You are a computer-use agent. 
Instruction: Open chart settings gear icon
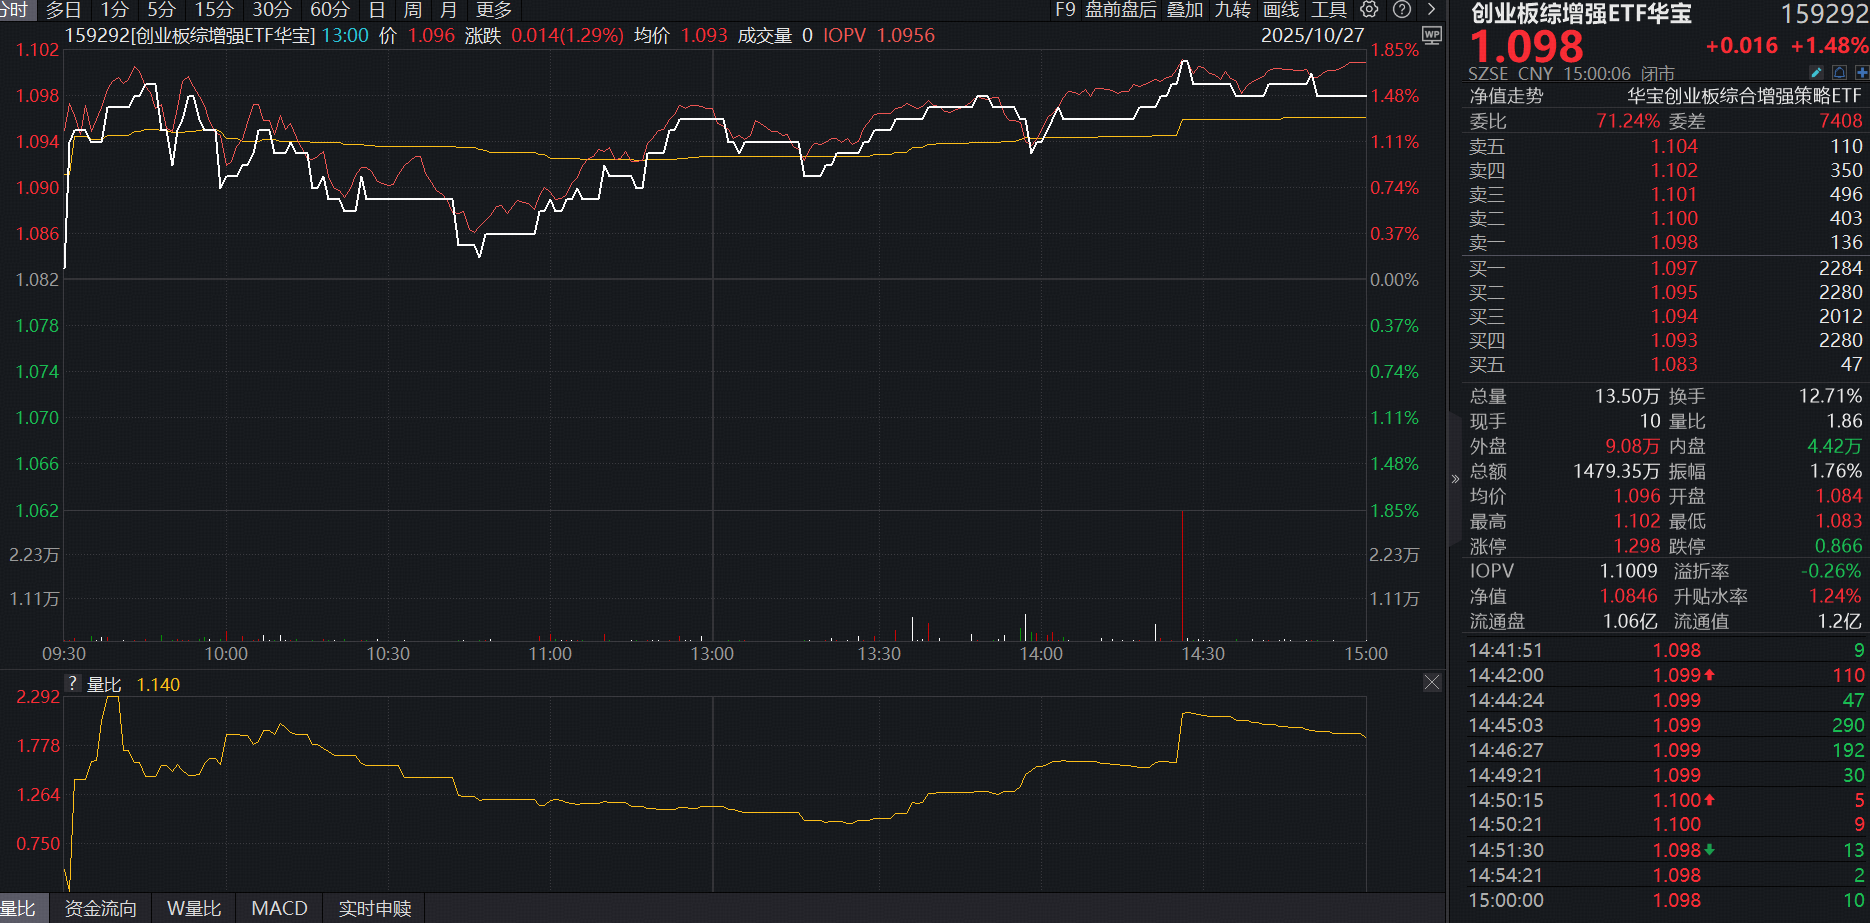click(x=1369, y=9)
